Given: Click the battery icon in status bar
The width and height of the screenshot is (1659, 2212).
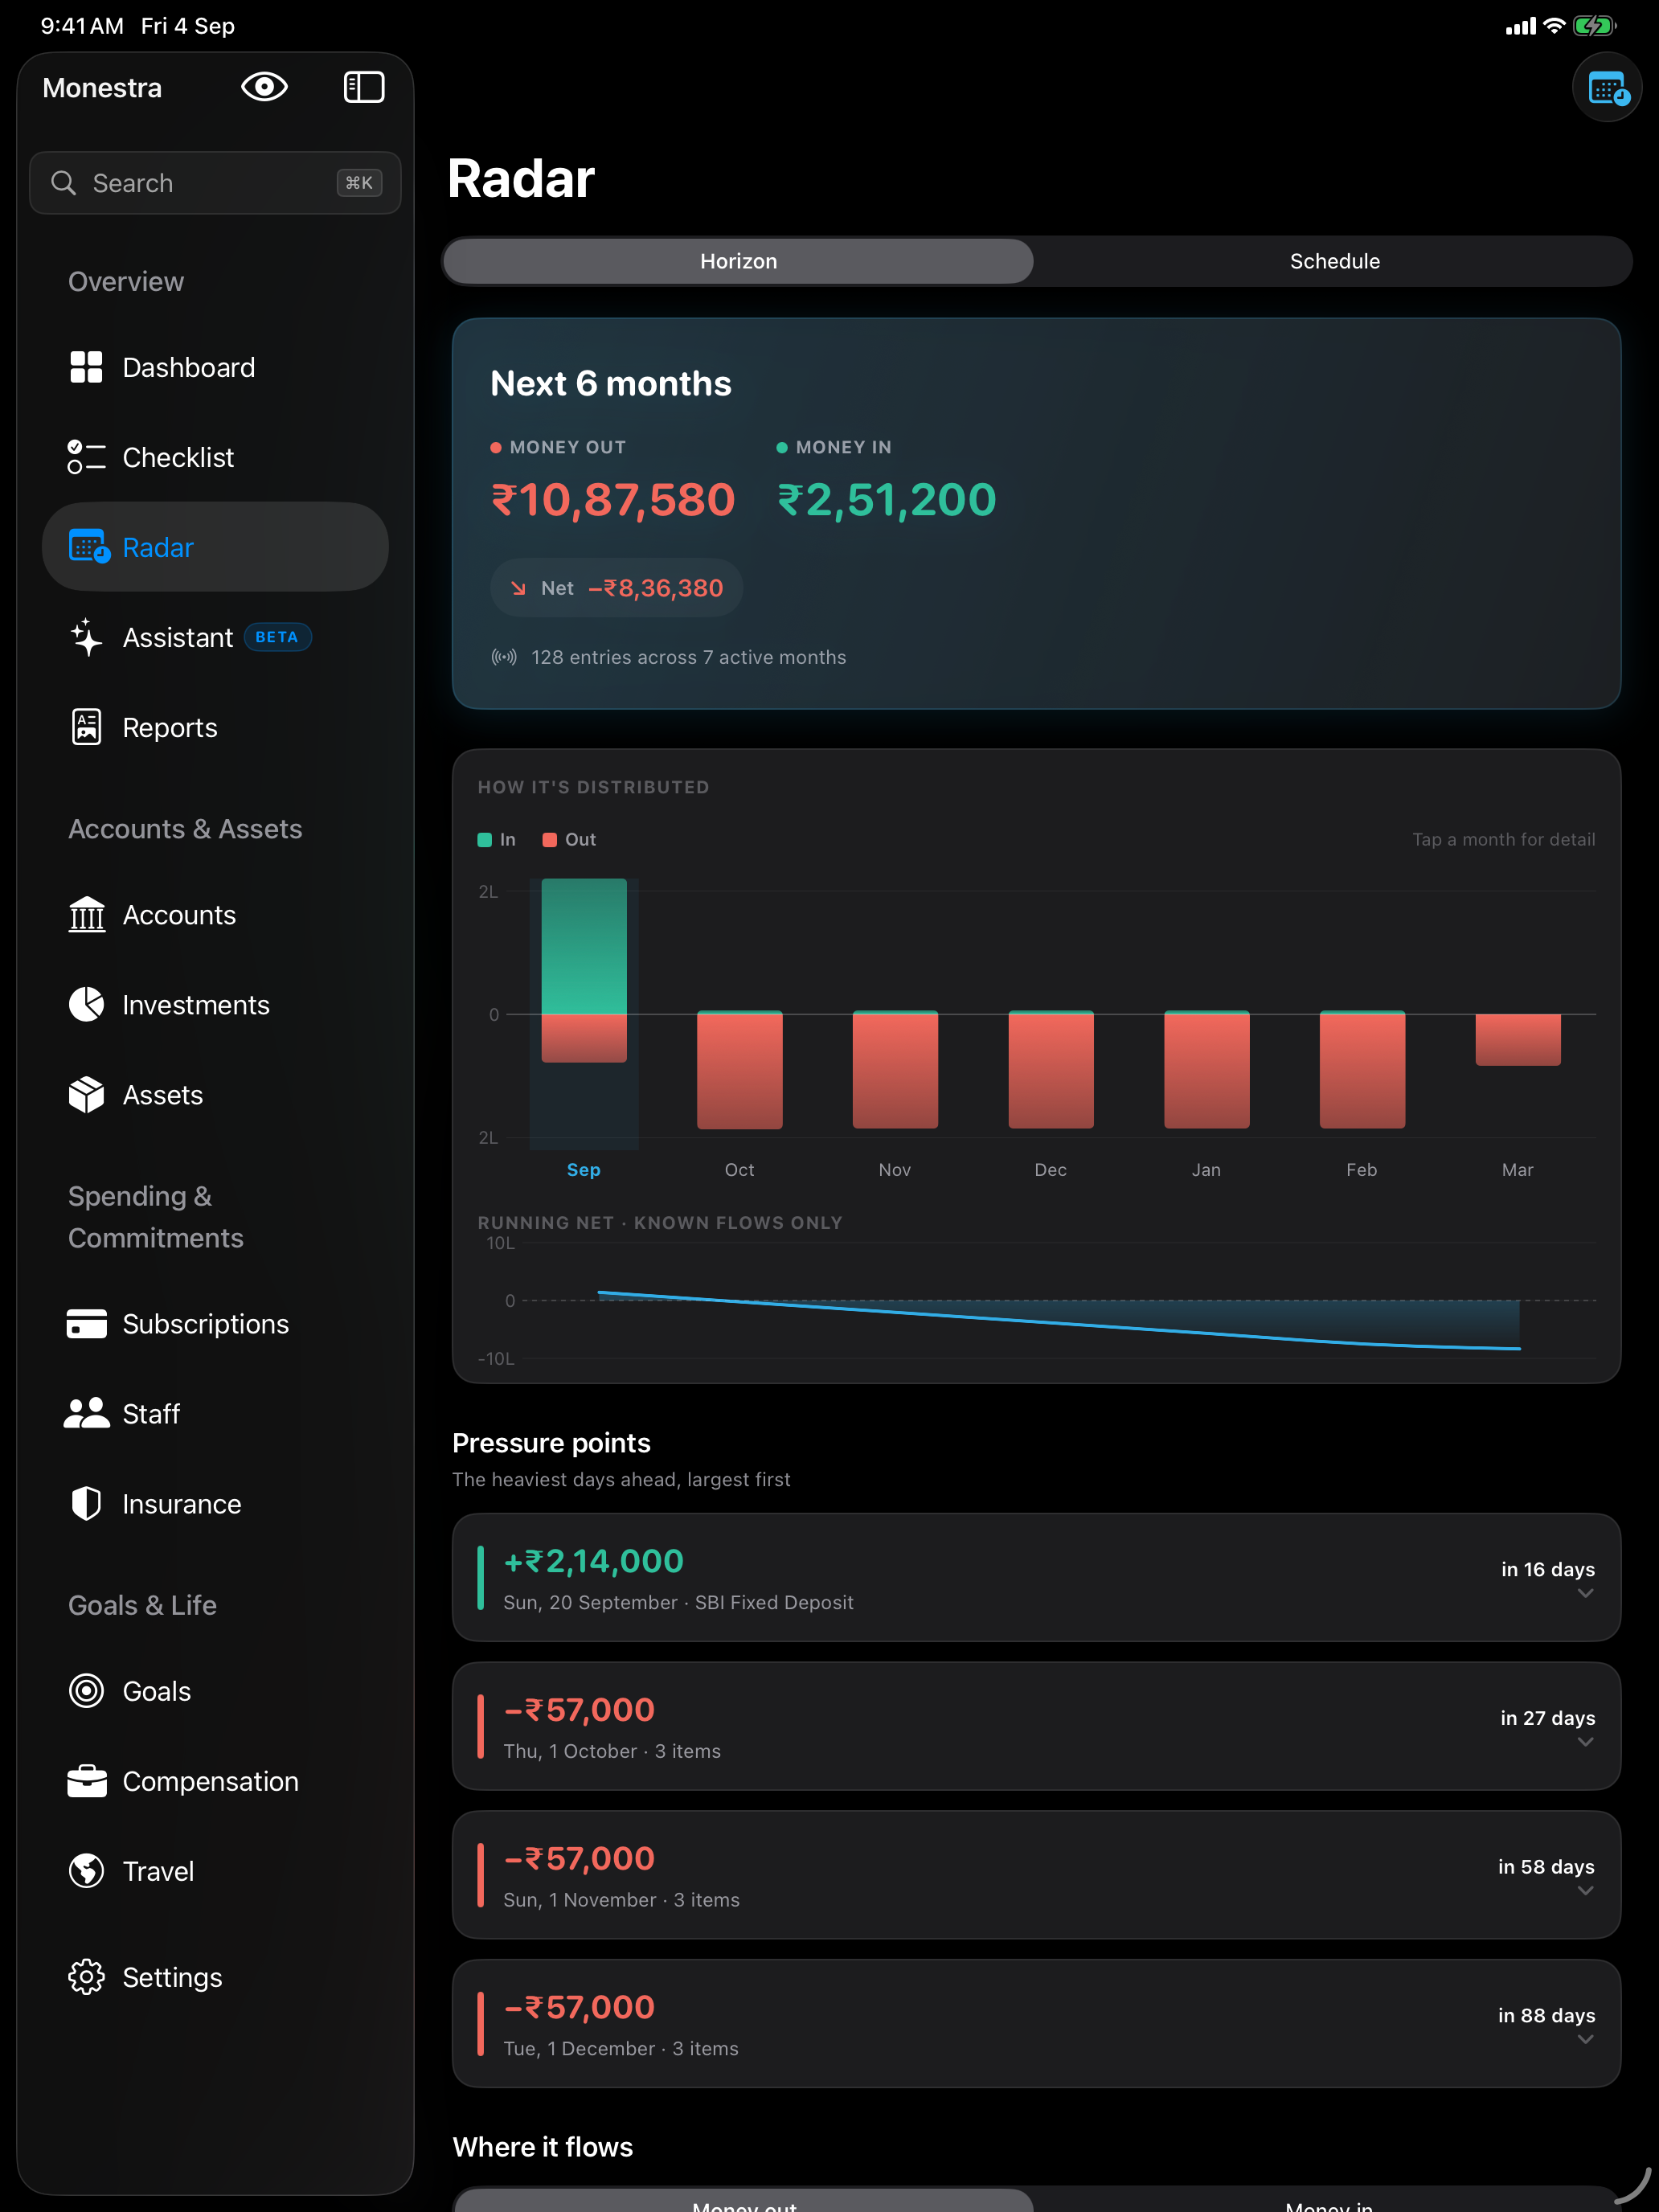Looking at the screenshot, I should pos(1594,26).
